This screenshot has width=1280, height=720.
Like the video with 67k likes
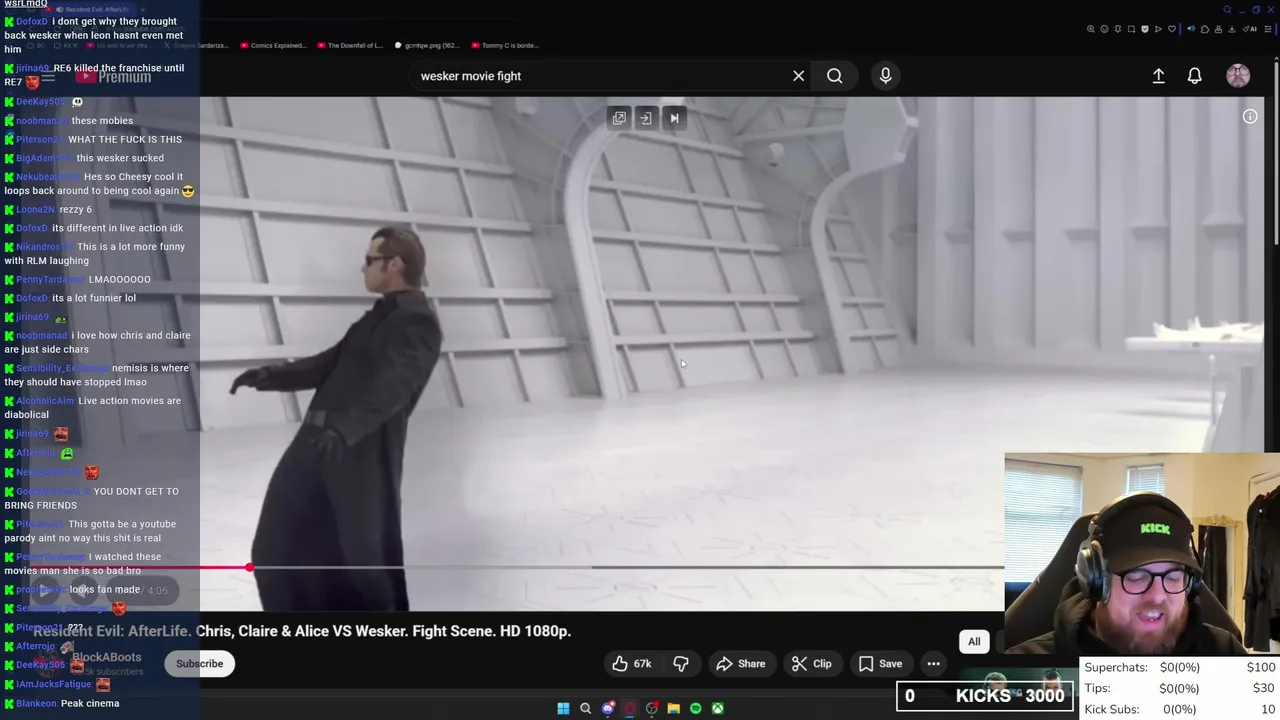pos(632,664)
